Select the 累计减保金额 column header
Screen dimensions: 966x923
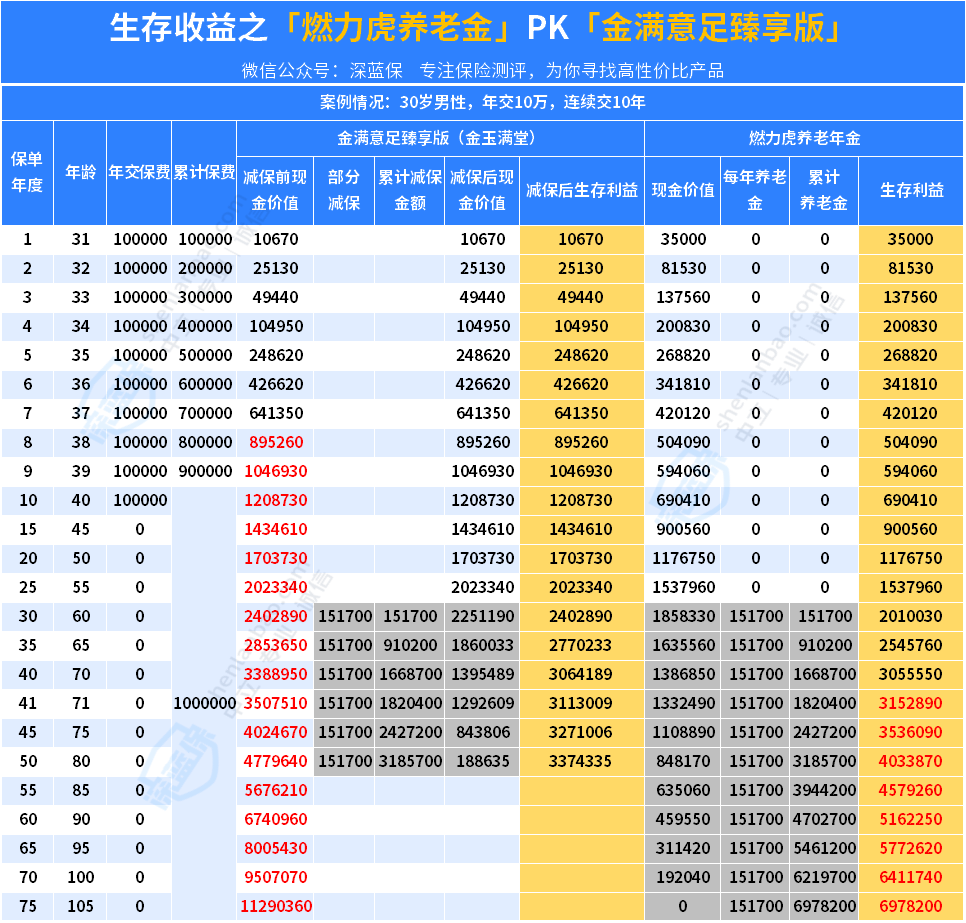[x=410, y=190]
